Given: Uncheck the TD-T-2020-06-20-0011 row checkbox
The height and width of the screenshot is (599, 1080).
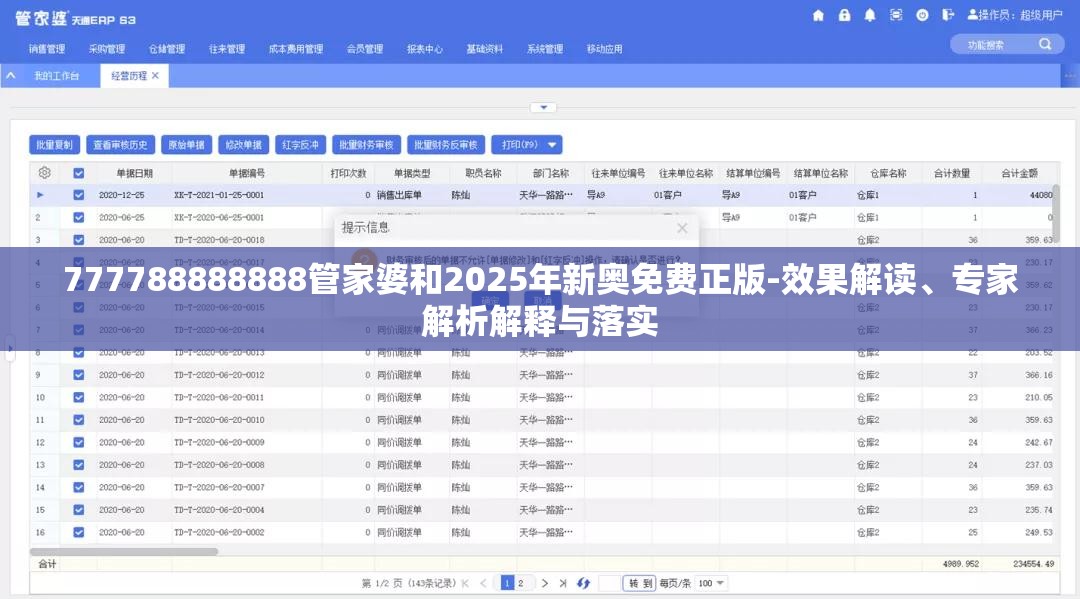Looking at the screenshot, I should (79, 397).
